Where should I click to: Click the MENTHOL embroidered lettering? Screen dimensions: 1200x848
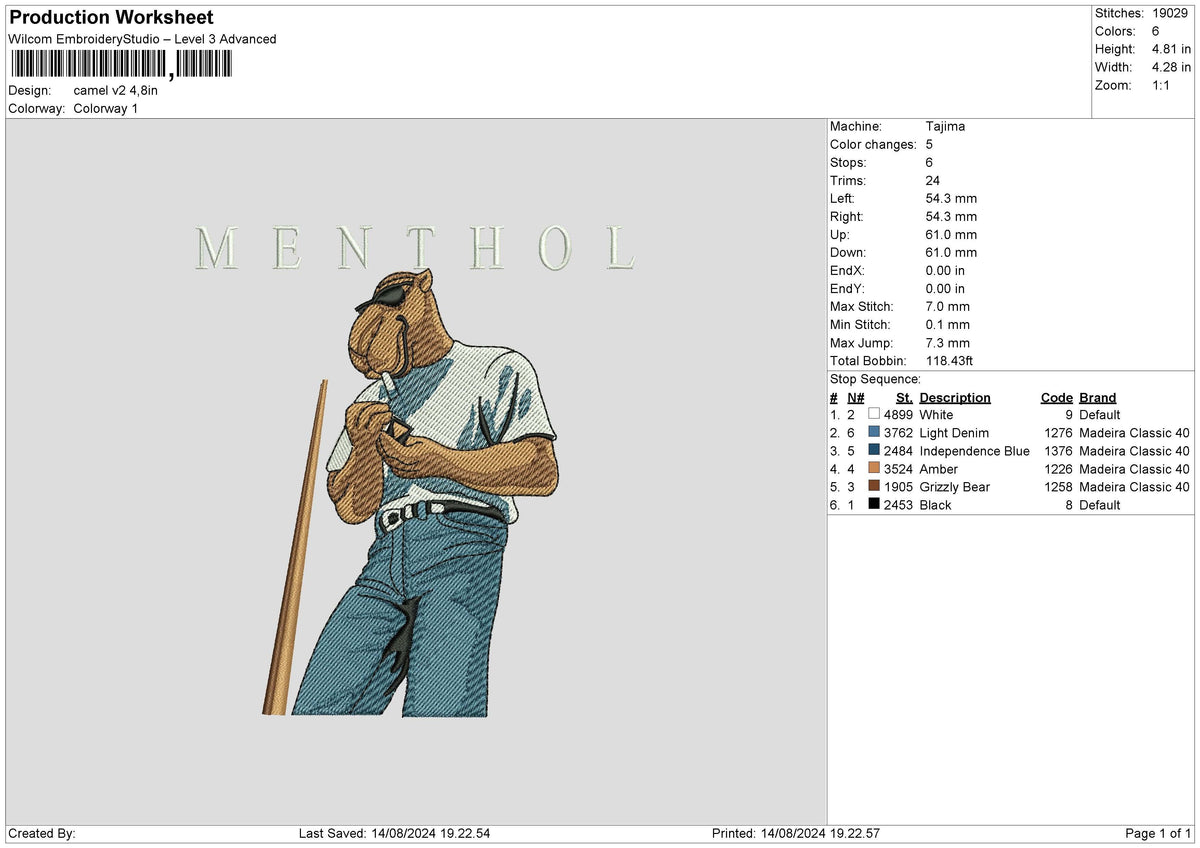click(416, 248)
